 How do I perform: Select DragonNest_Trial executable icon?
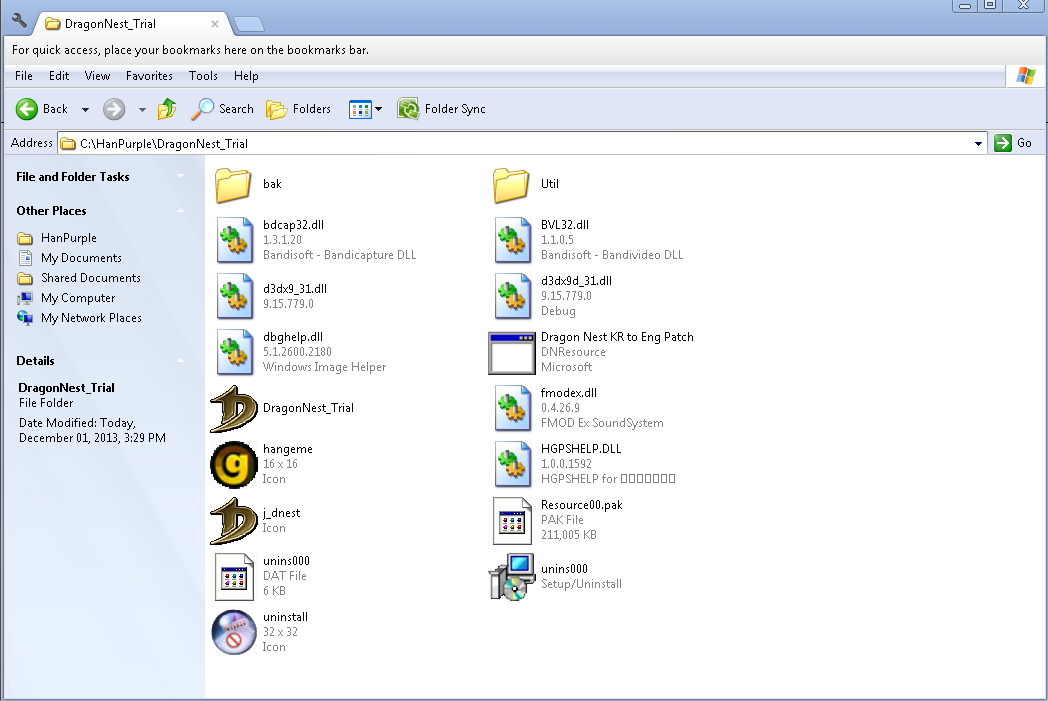click(234, 408)
